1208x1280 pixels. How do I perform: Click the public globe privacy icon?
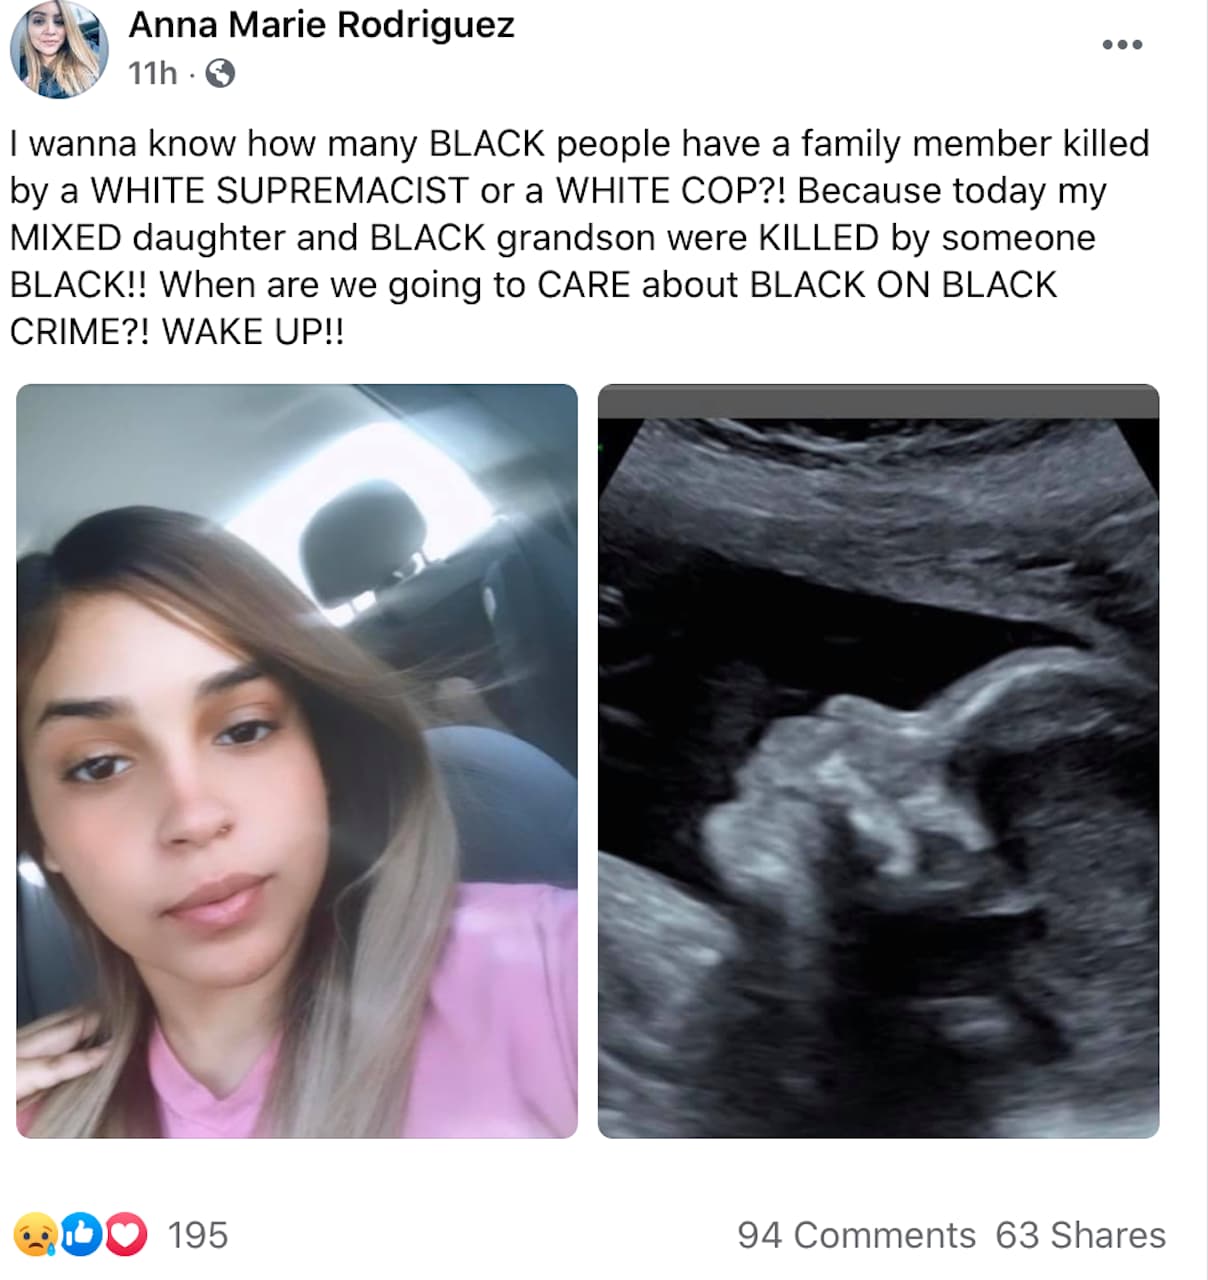[220, 74]
